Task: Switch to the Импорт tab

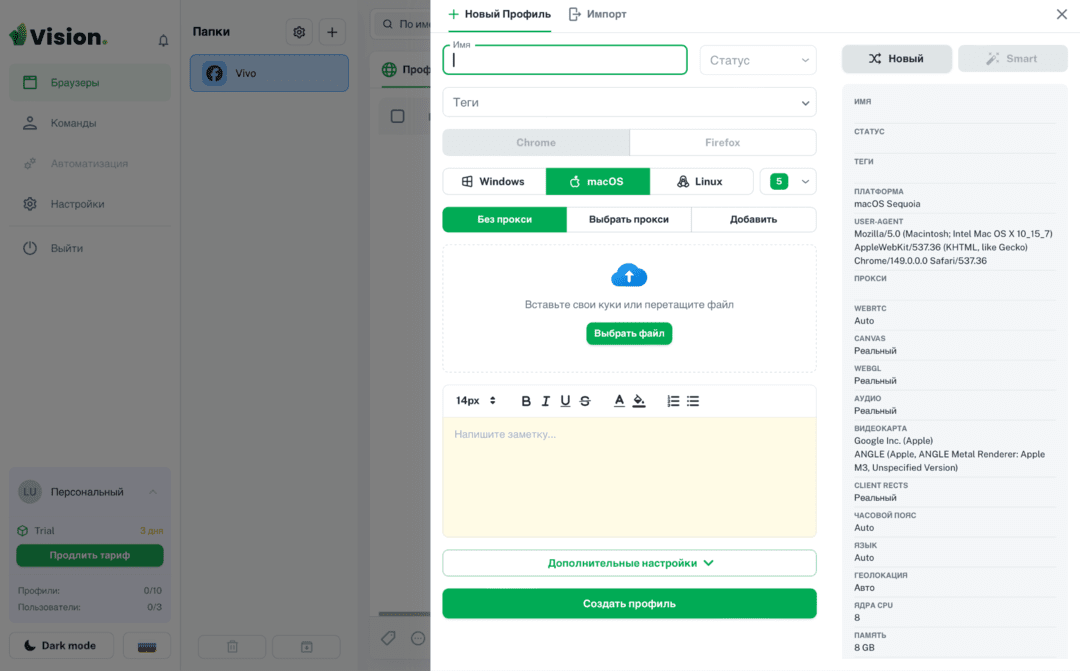Action: pyautogui.click(x=597, y=14)
